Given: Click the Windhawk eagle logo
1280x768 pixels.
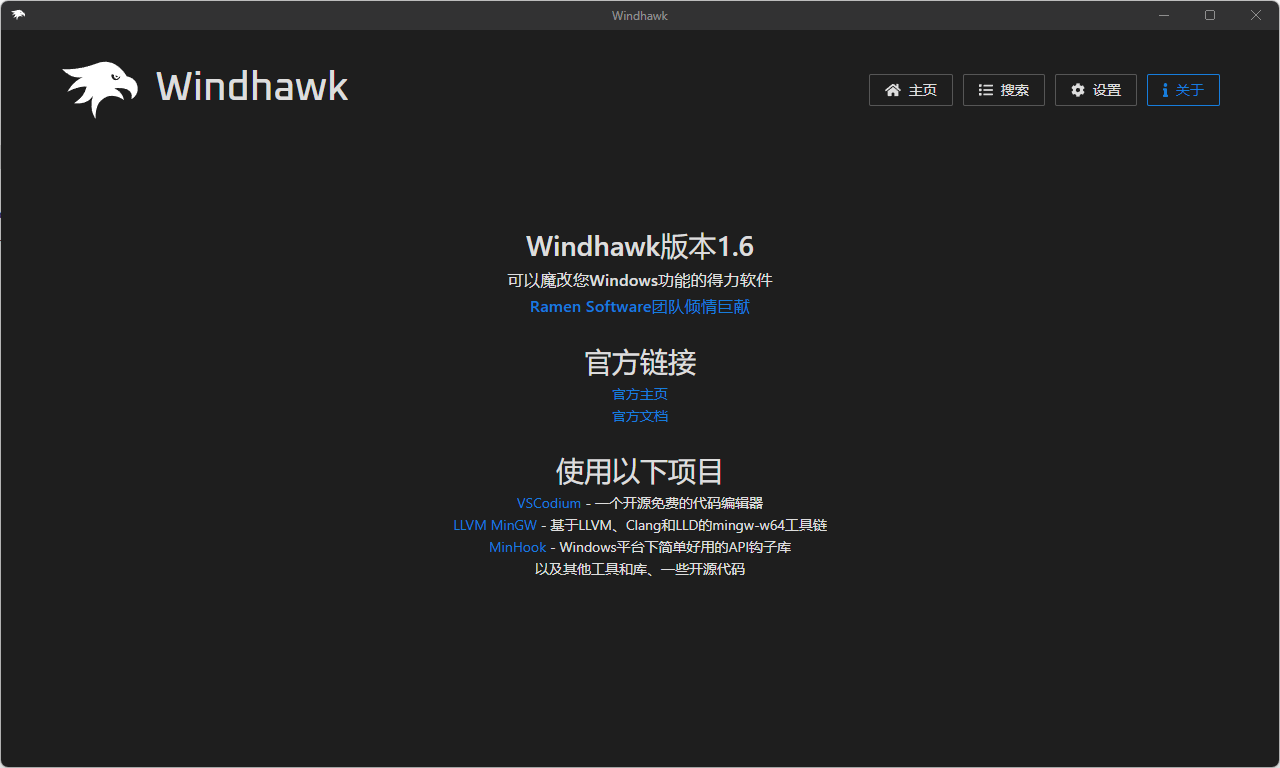Looking at the screenshot, I should point(100,89).
